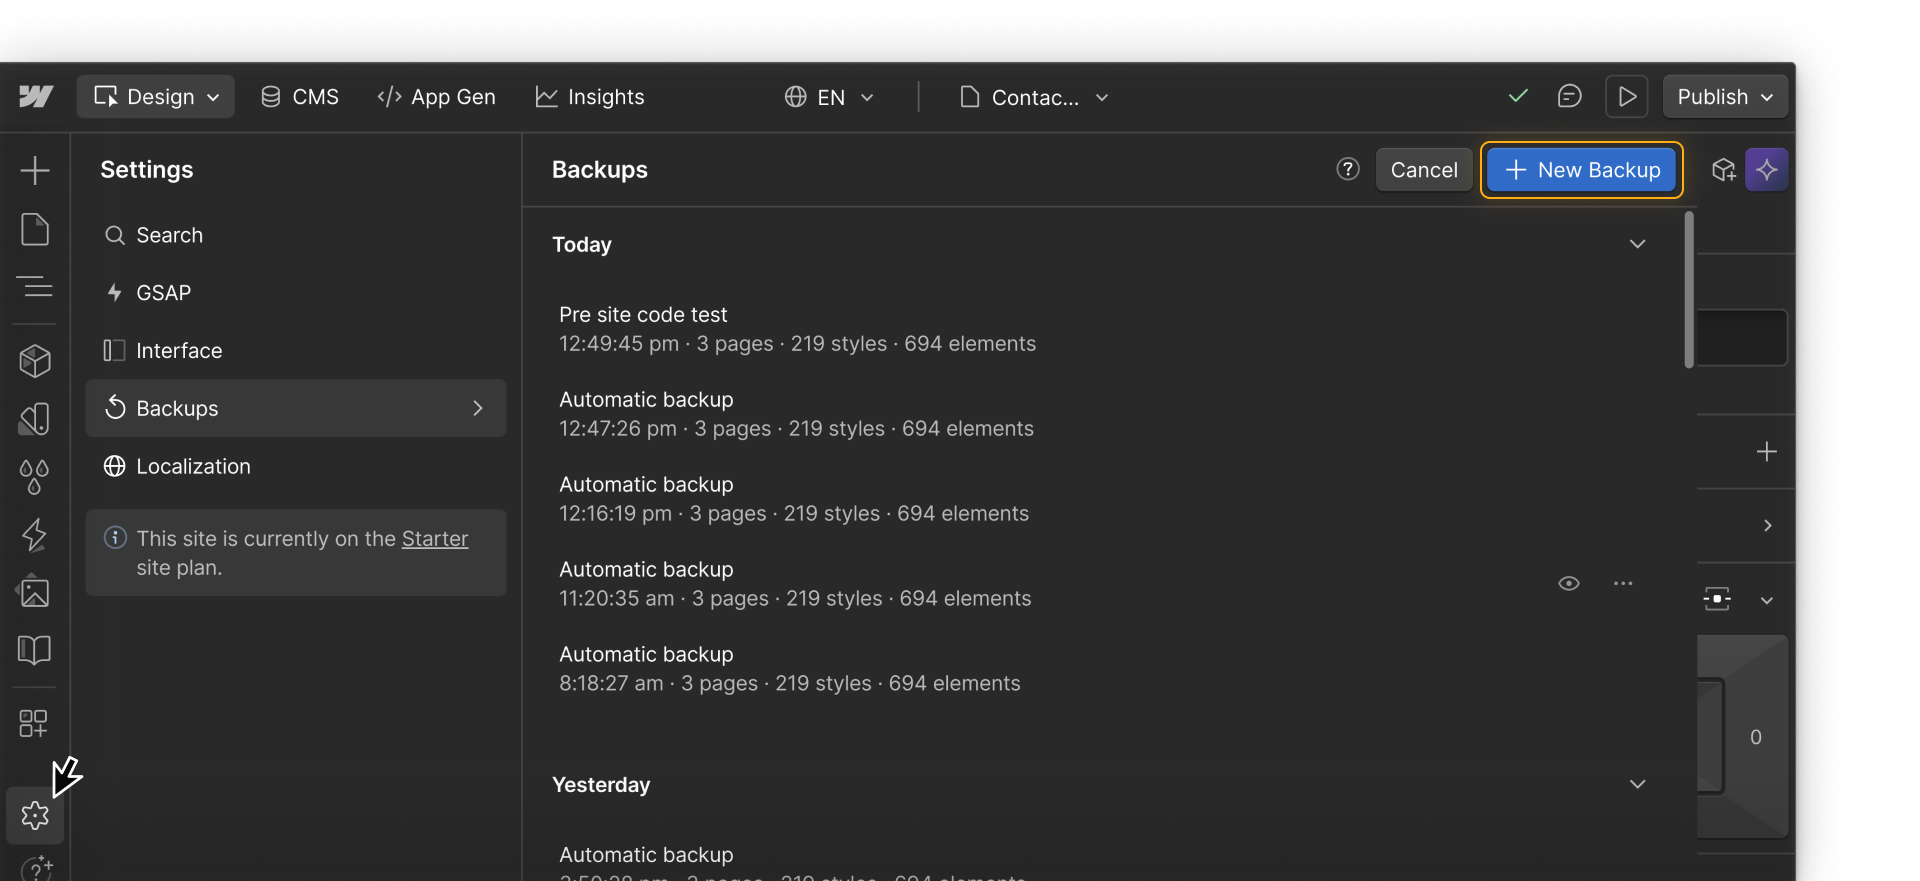
Task: Open the Variables panel icon
Action: click(x=35, y=419)
